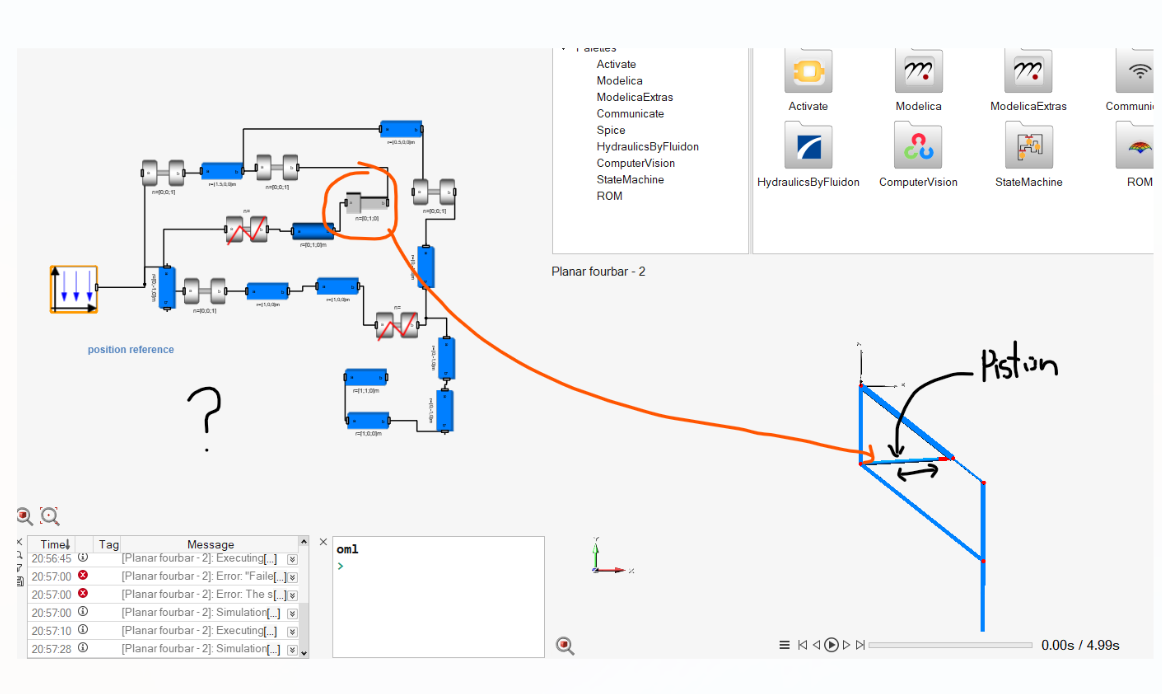The image size is (1162, 694).
Task: Click zoom-to-fit icon below the diagram
Action: coord(24,515)
